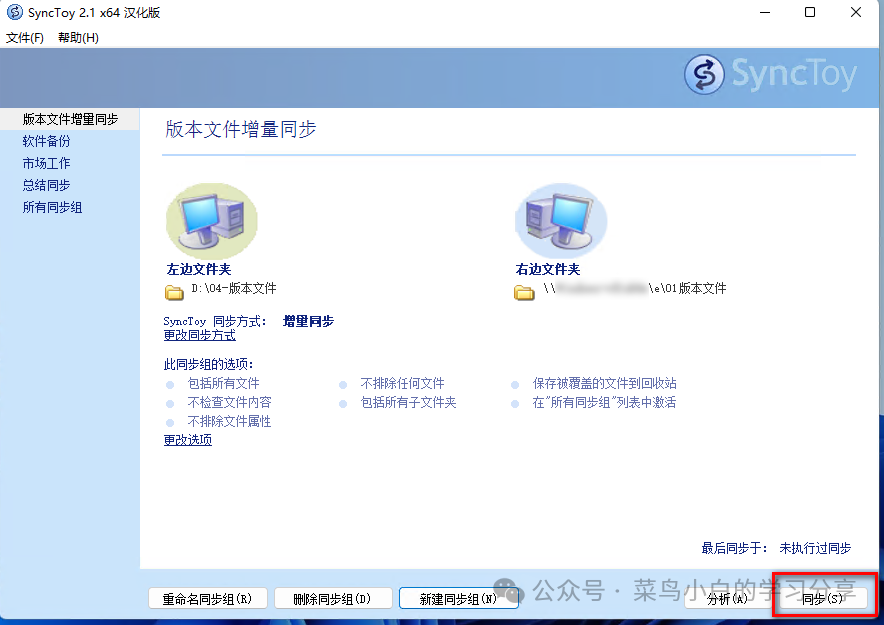
Task: Minimize the SyncToy window
Action: [x=765, y=12]
